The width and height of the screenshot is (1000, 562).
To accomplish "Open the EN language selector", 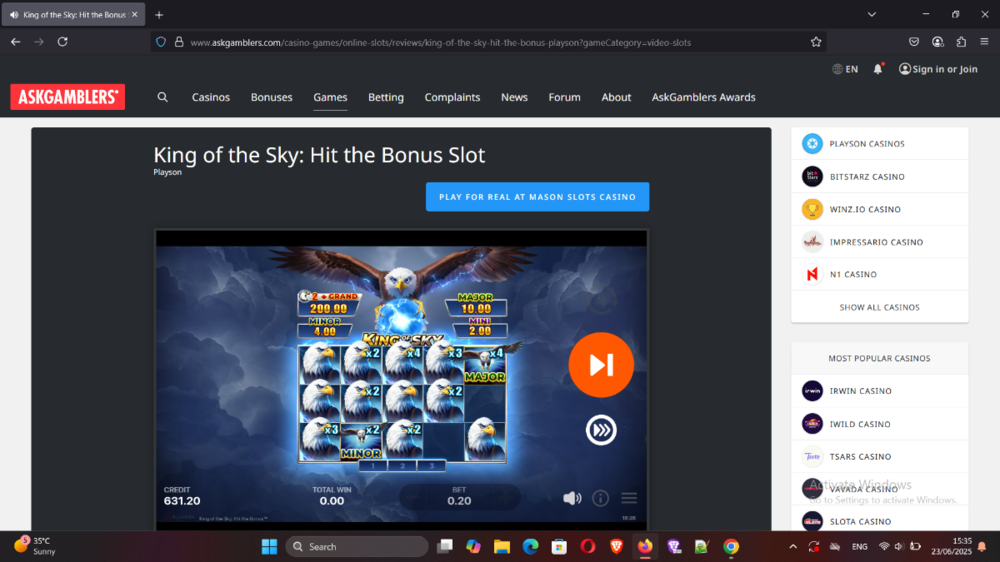I will [x=845, y=69].
